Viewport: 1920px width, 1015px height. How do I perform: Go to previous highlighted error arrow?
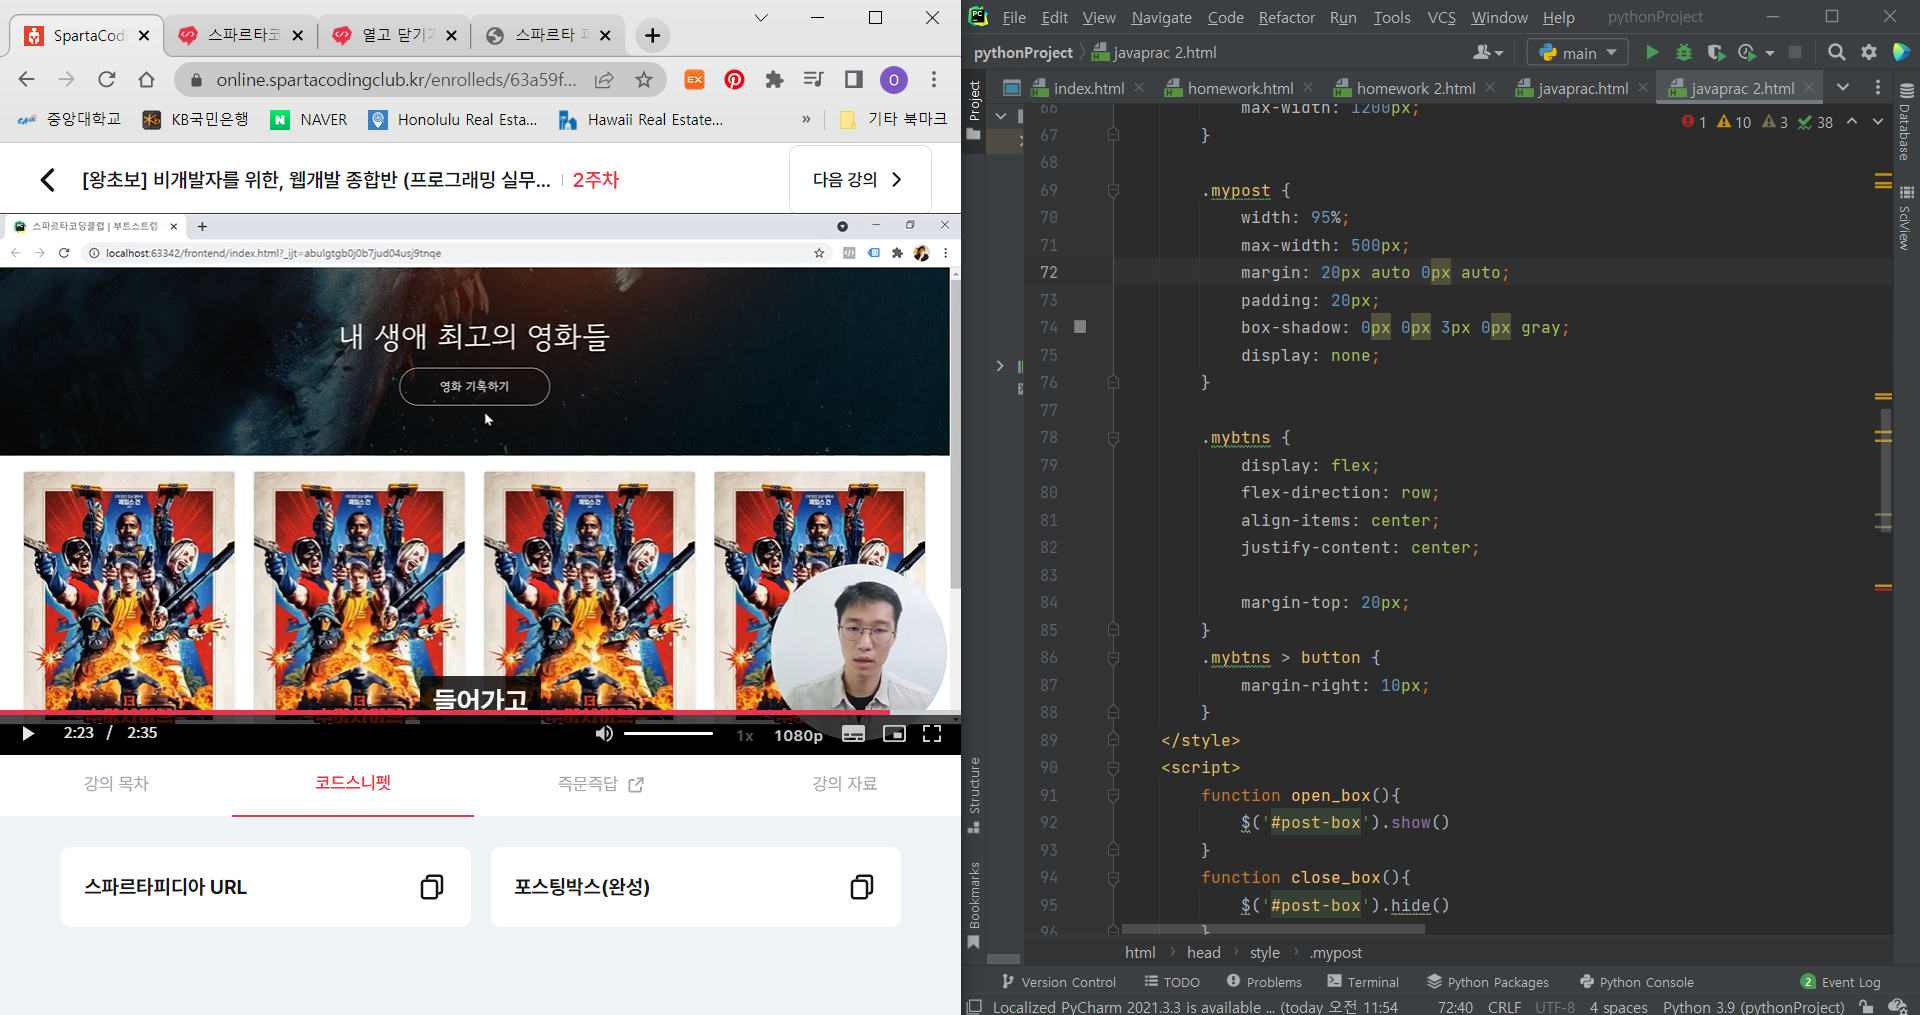pos(1852,121)
